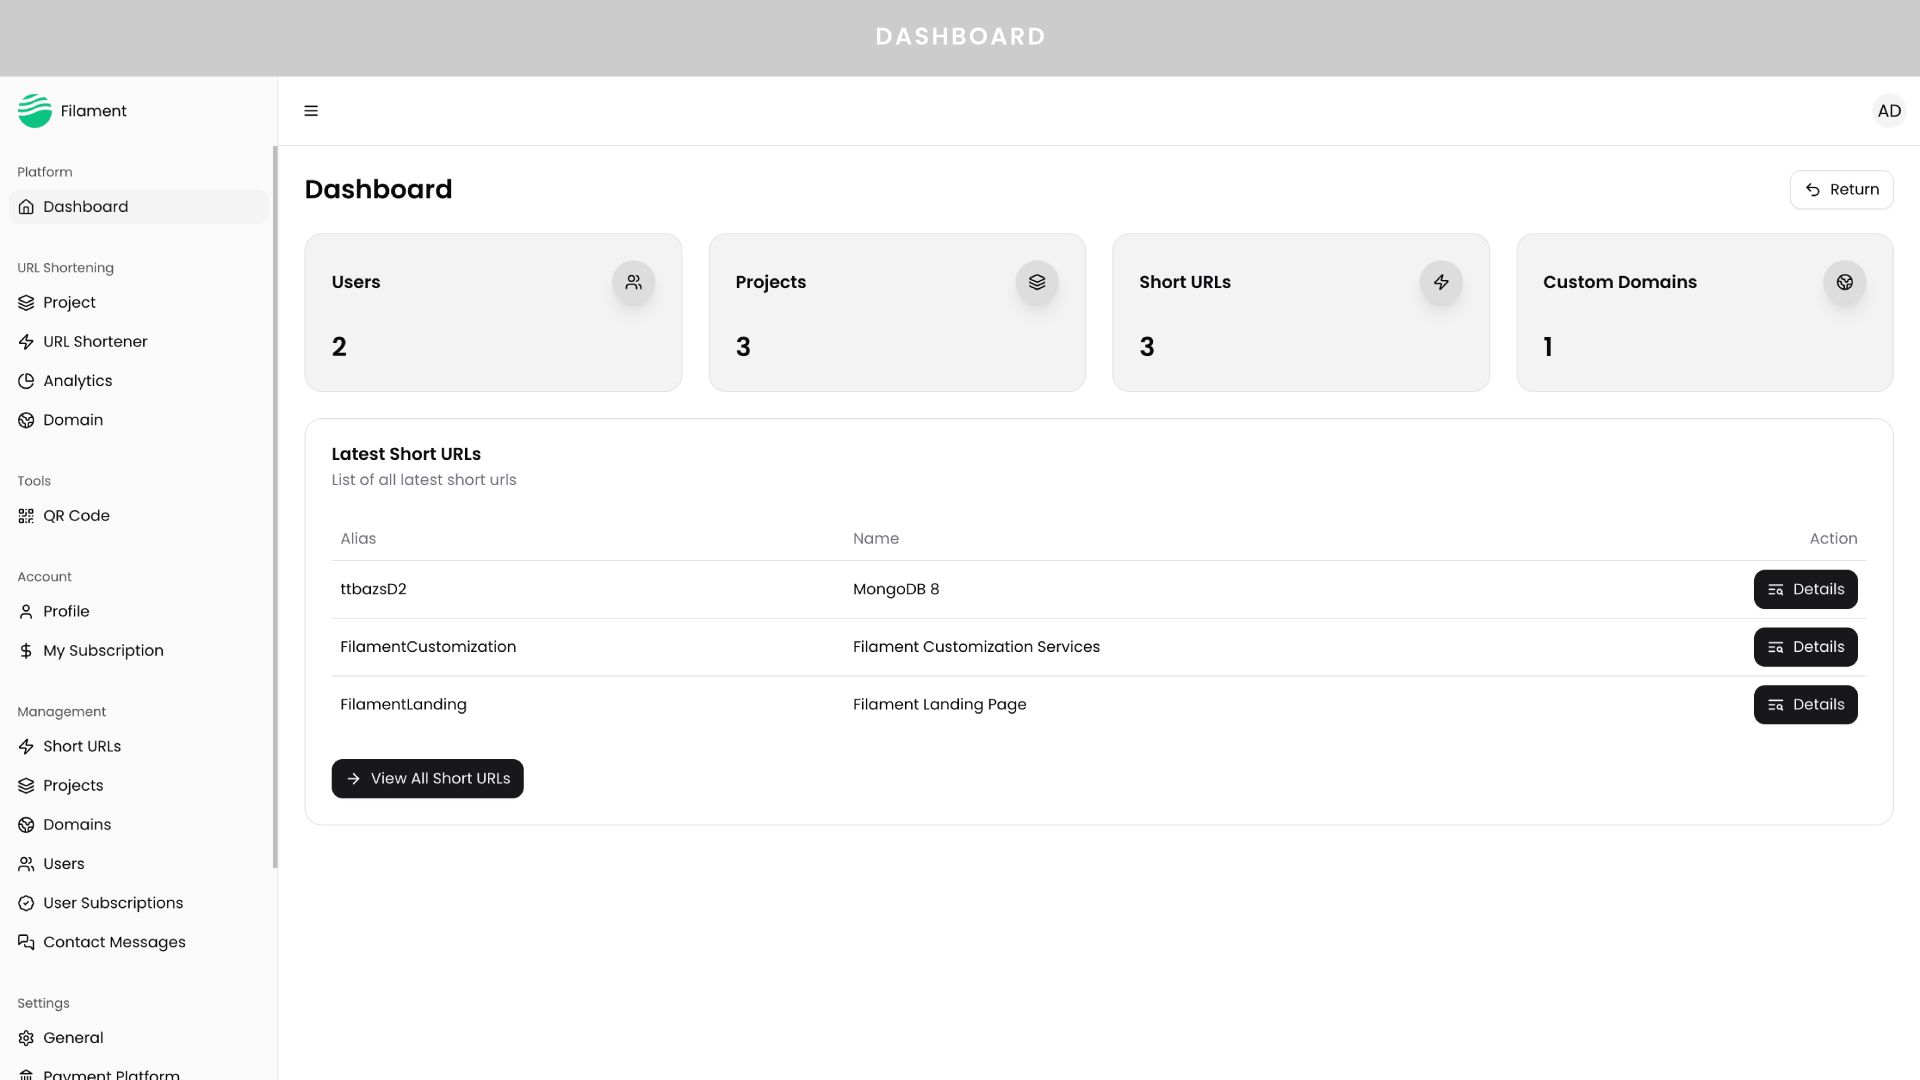Image resolution: width=1920 pixels, height=1080 pixels.
Task: Go to Analytics in sidebar
Action: (x=77, y=381)
